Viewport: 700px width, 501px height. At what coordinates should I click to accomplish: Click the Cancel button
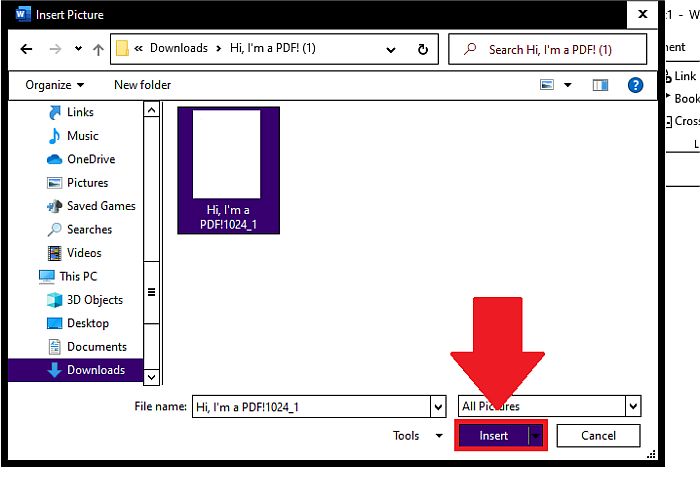[x=598, y=436]
